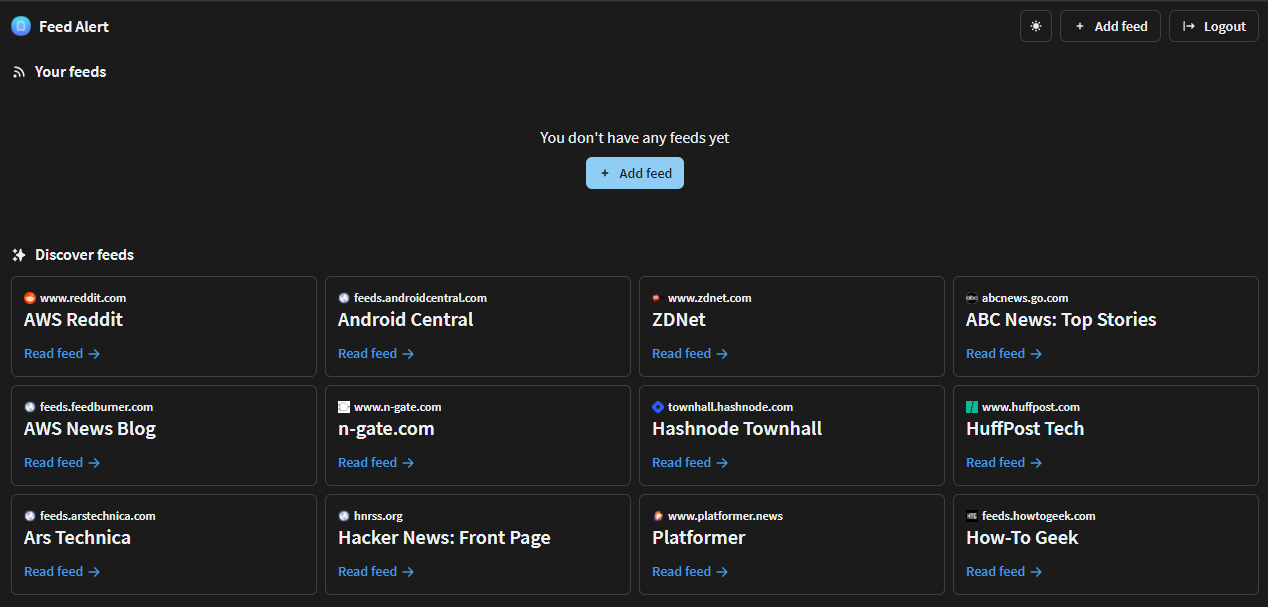Click the Platformer card title
The height and width of the screenshot is (607, 1268).
click(x=699, y=538)
